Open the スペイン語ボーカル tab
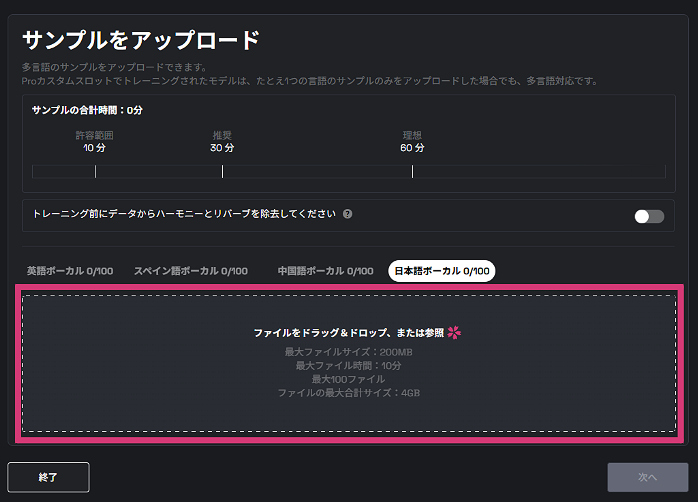 coord(190,271)
